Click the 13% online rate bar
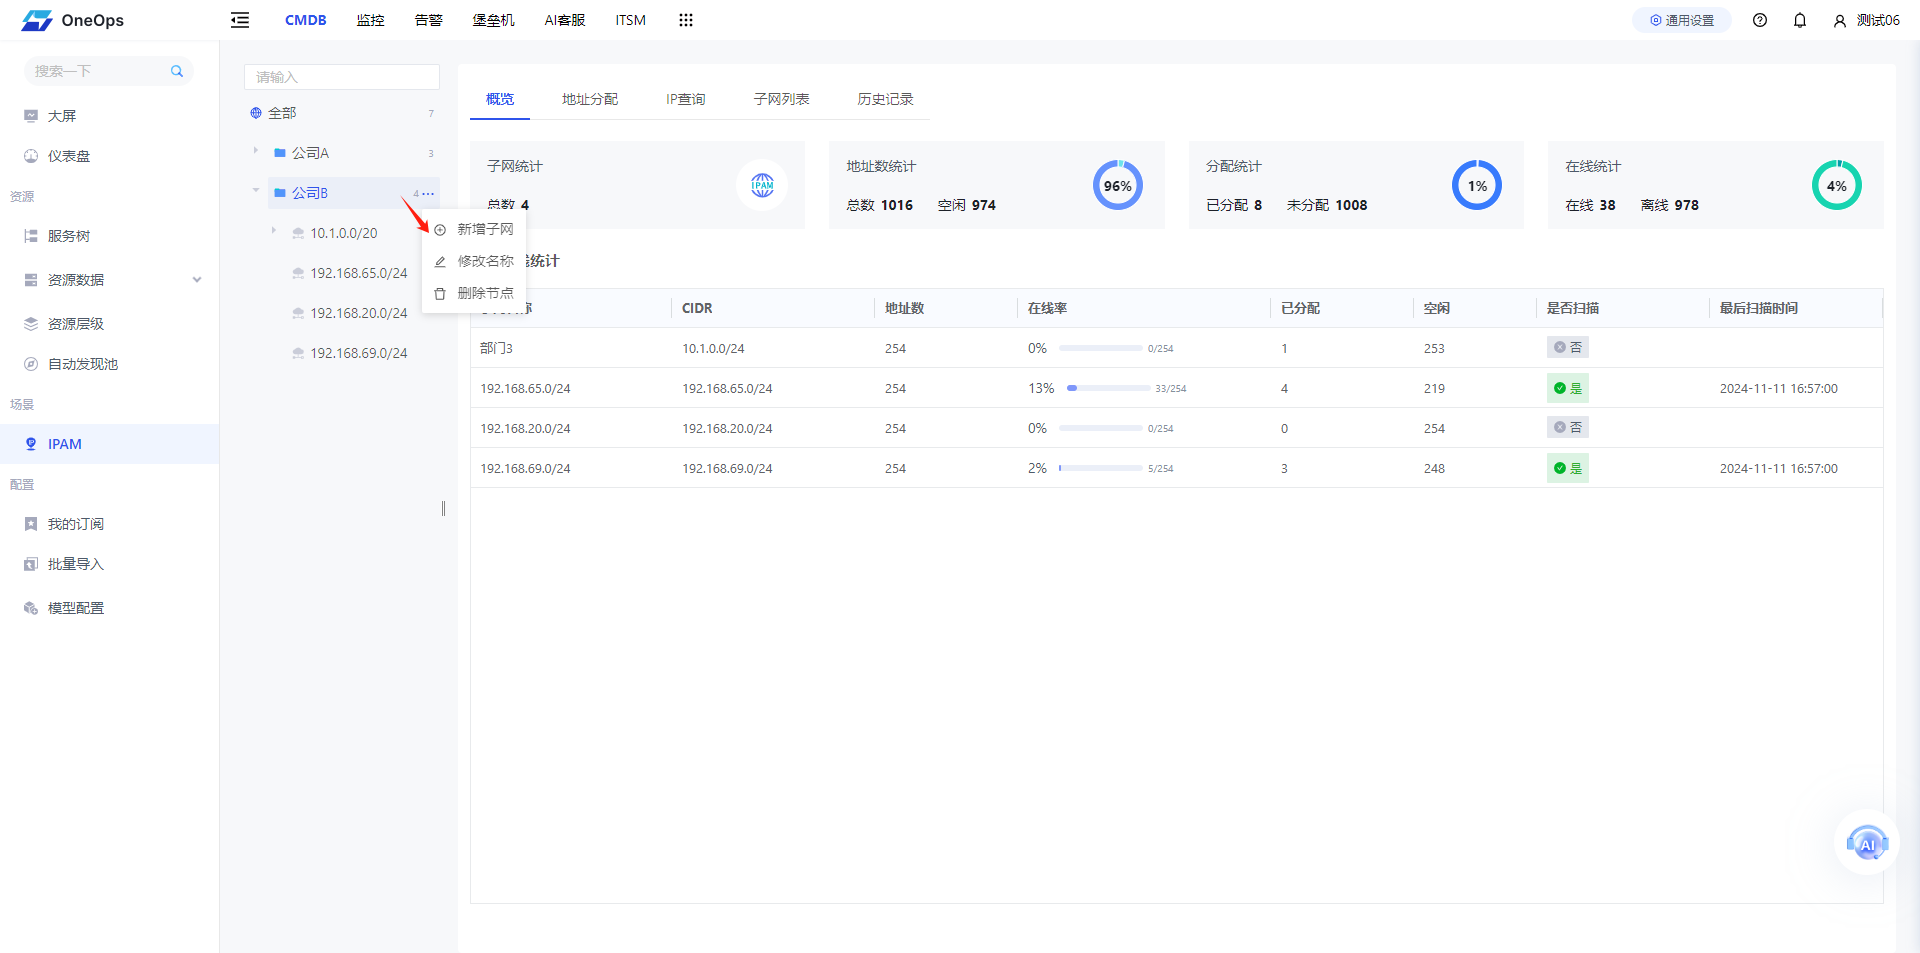Image resolution: width=1920 pixels, height=953 pixels. [1108, 388]
